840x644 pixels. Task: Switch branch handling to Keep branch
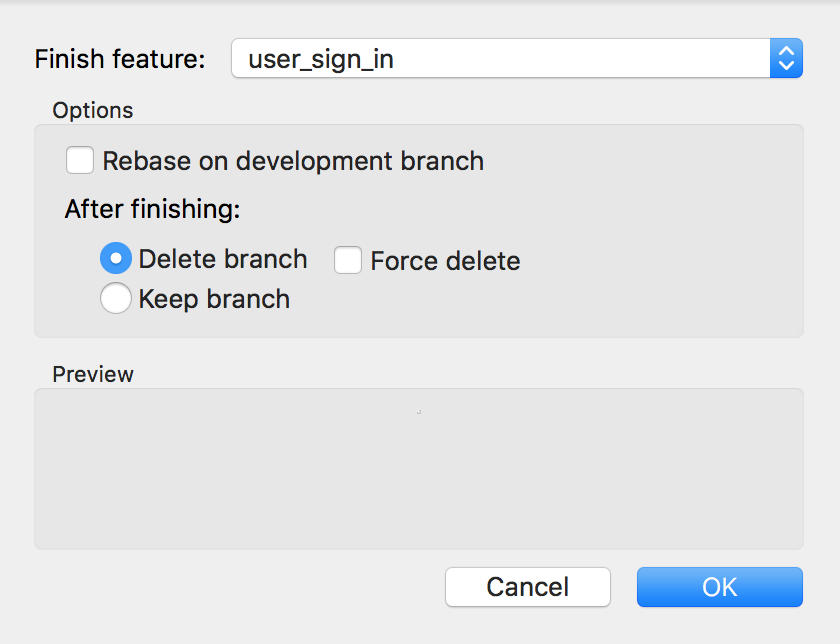click(115, 298)
